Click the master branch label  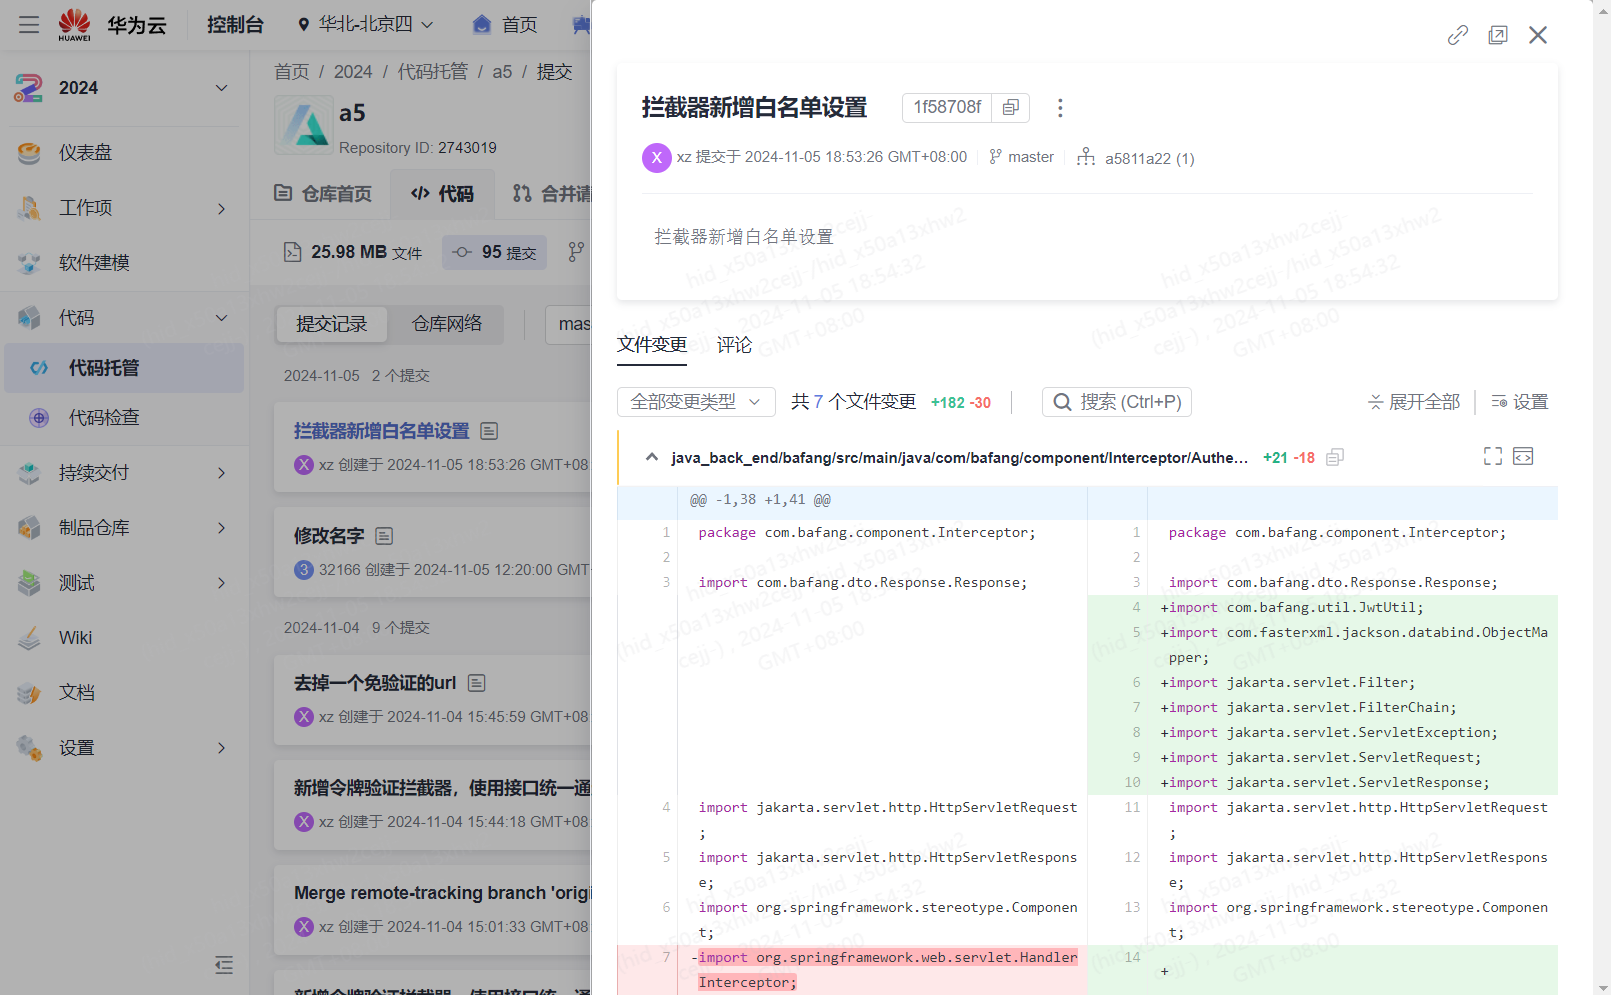1021,157
